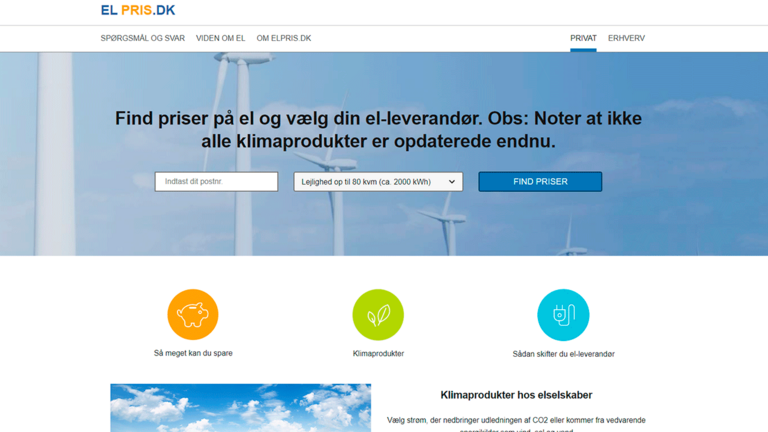The image size is (768, 432).
Task: Open the Klimaprodukter text link
Action: tap(378, 354)
